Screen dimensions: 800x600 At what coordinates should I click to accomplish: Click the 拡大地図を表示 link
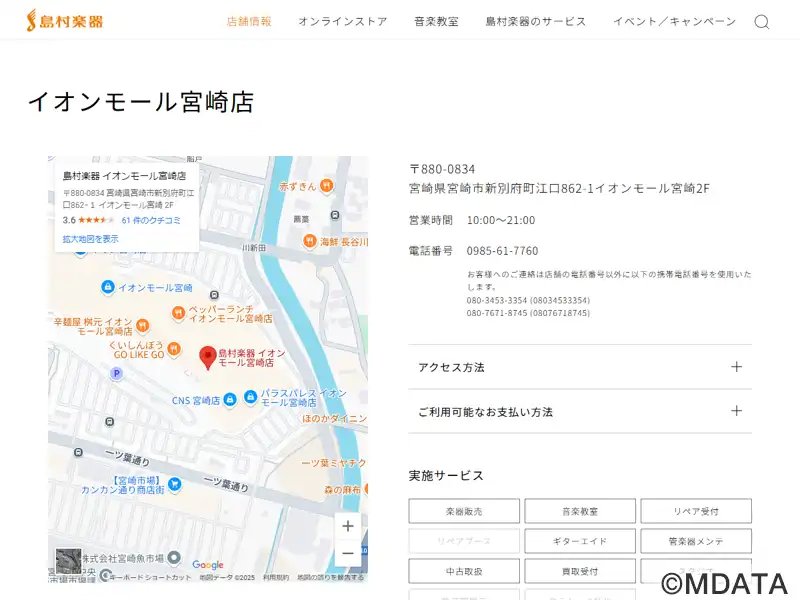click(90, 239)
